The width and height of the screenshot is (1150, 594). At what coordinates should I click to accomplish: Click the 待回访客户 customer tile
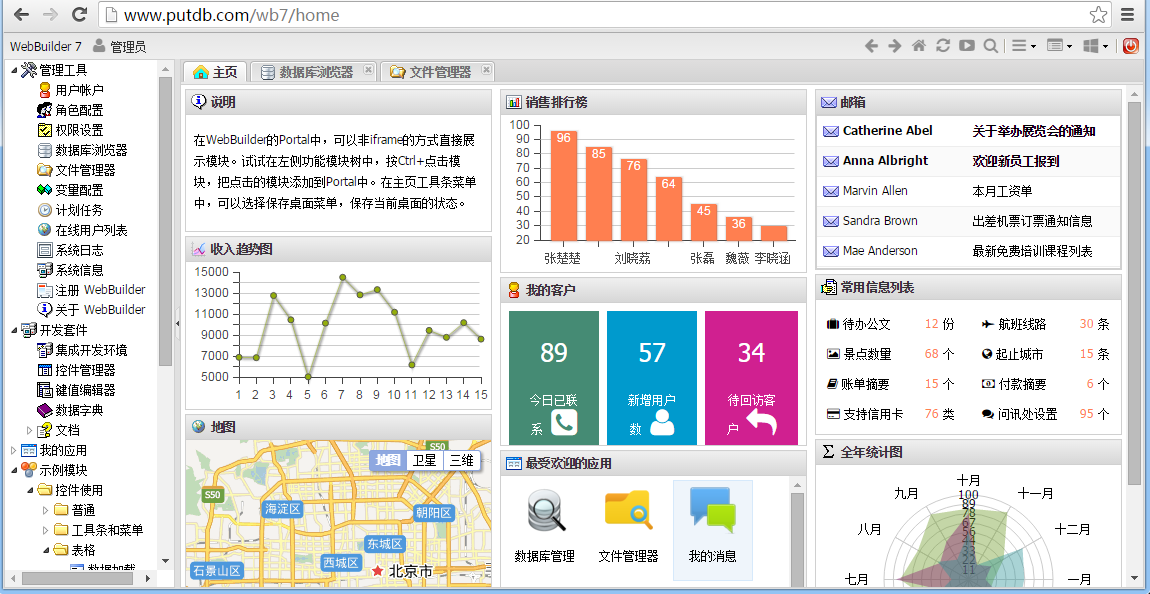(751, 378)
